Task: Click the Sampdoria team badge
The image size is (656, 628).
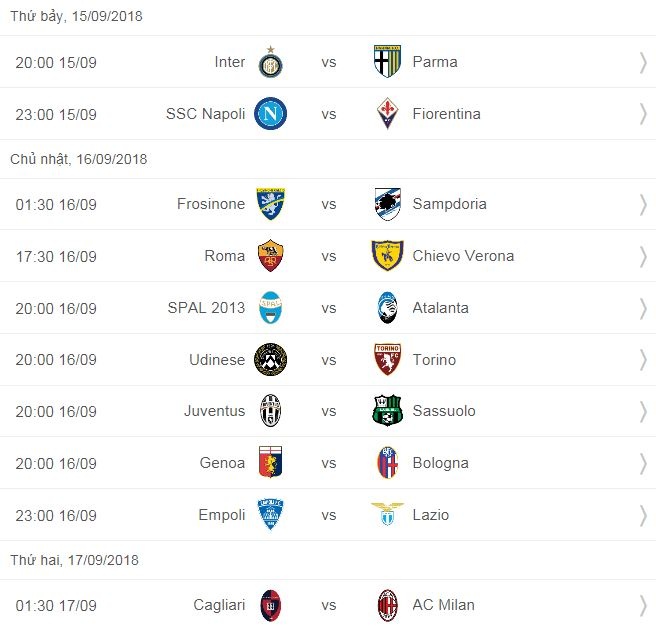Action: point(387,204)
